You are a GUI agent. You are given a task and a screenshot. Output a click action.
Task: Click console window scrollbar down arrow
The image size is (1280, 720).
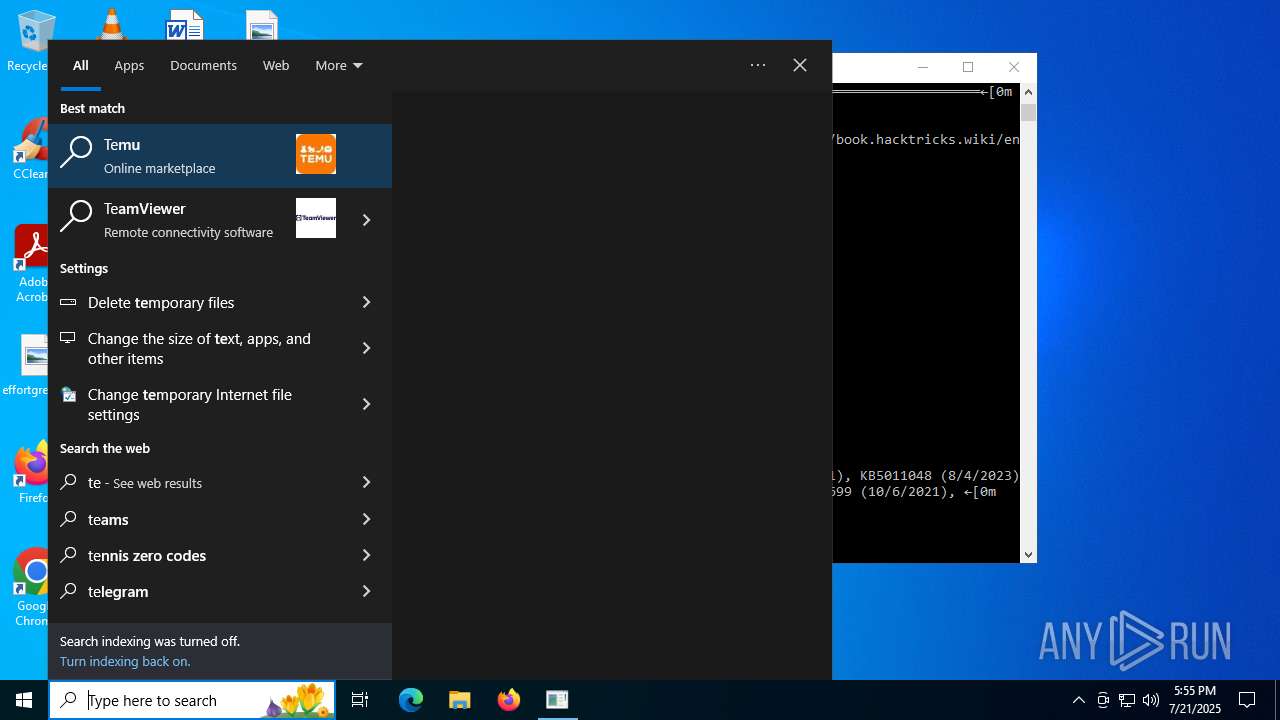coord(1028,554)
